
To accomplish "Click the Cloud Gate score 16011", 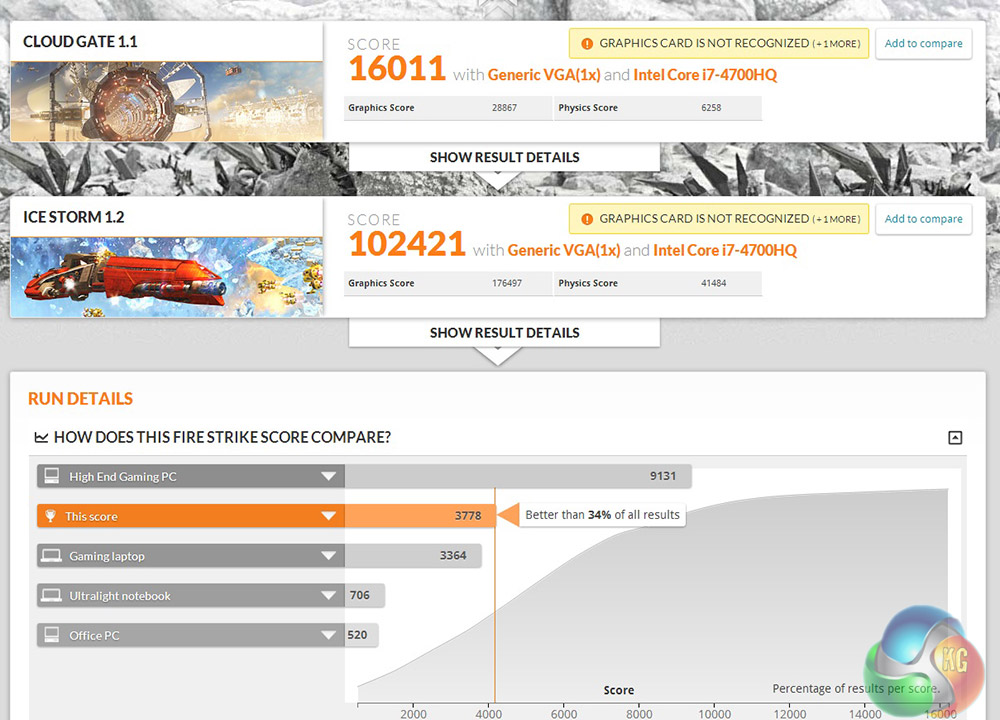I will click(x=397, y=68).
